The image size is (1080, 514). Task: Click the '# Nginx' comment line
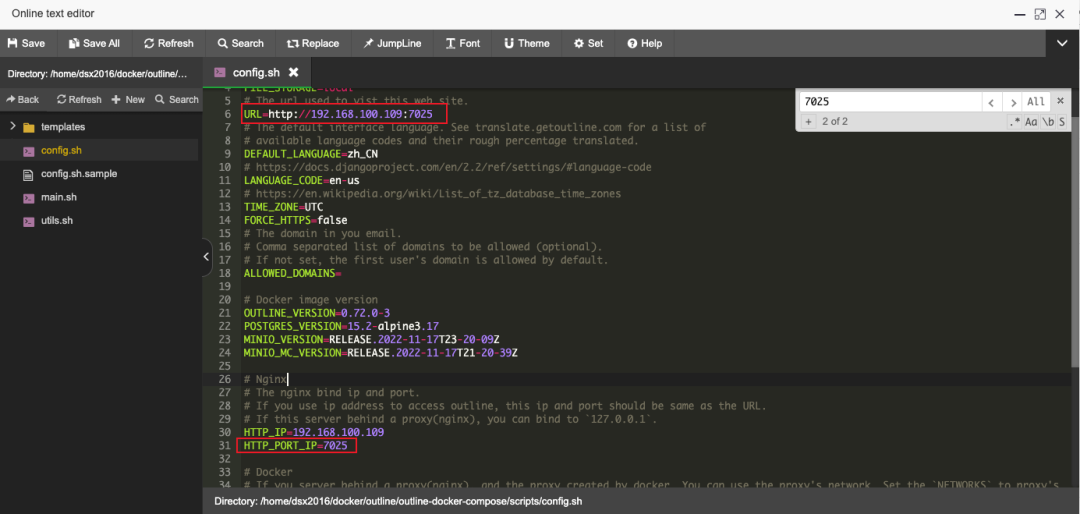(265, 379)
